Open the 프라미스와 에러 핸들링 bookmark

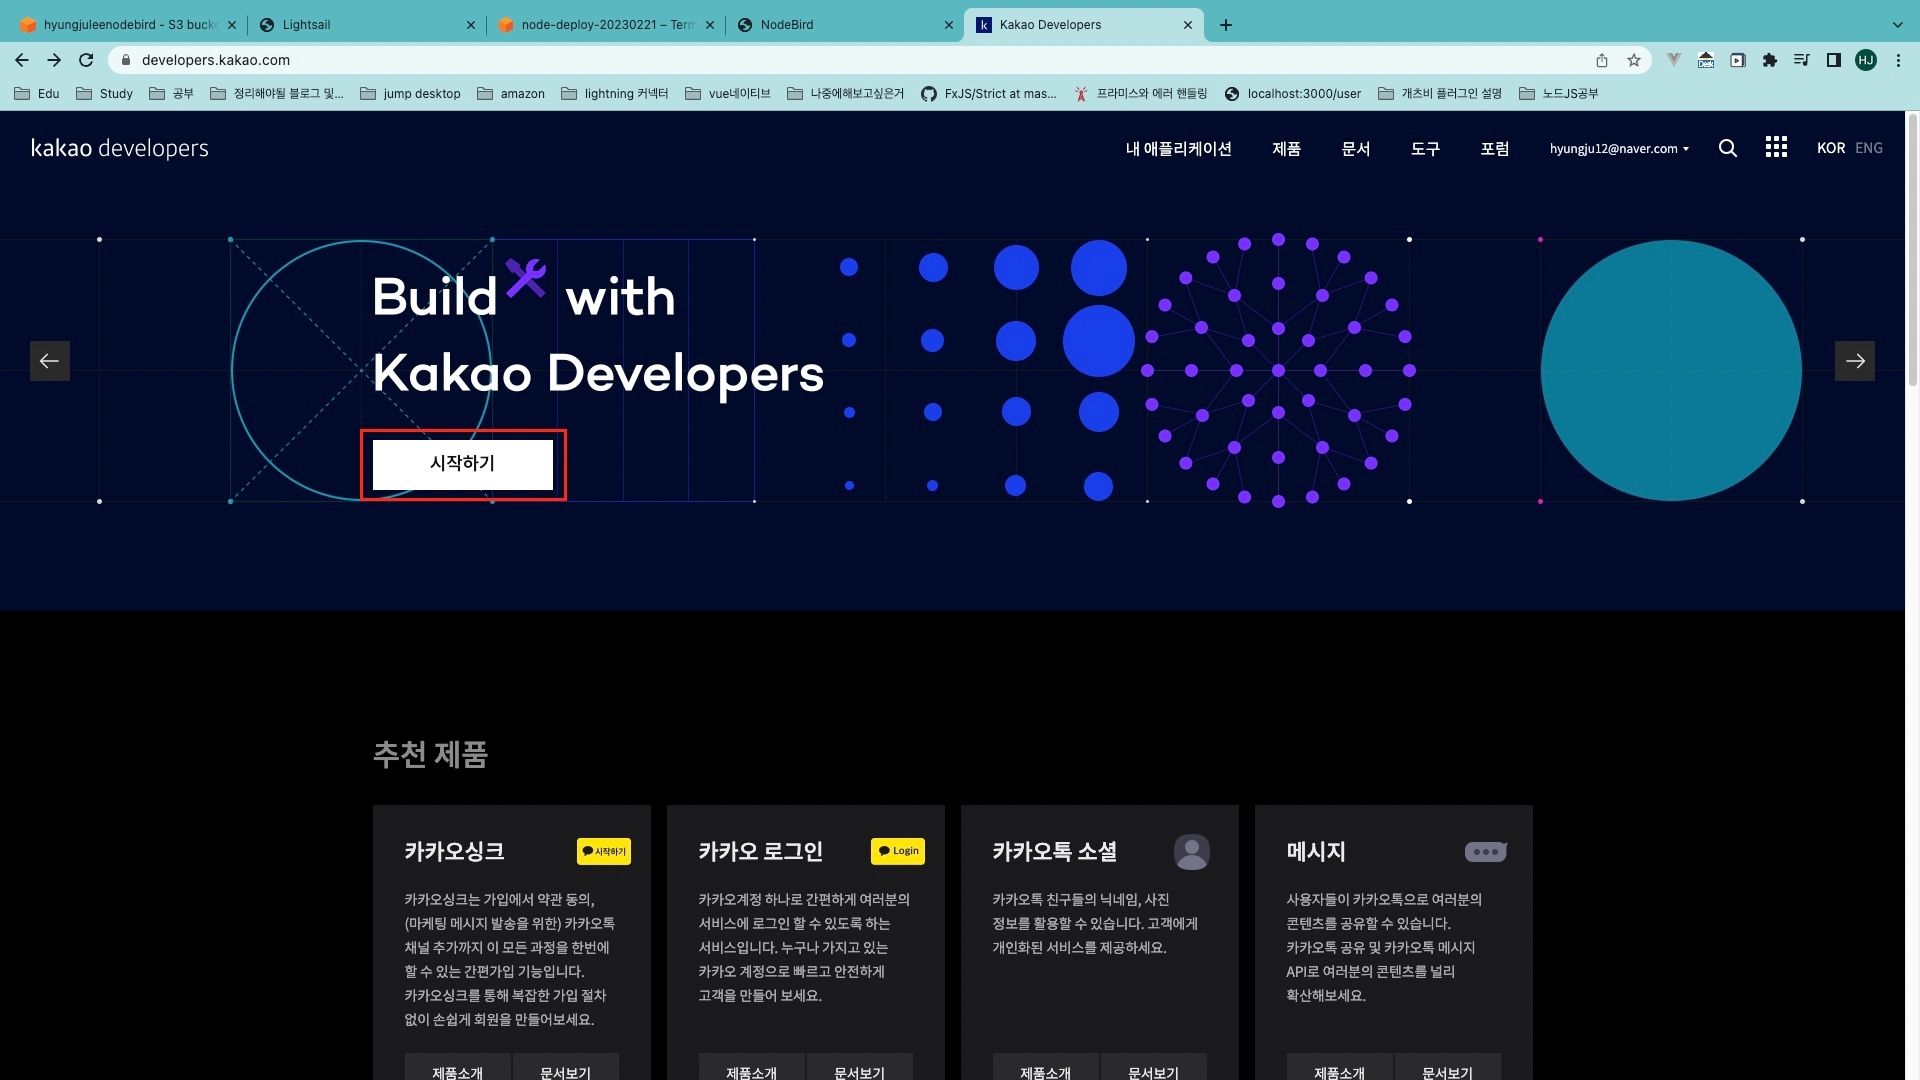pos(1141,94)
